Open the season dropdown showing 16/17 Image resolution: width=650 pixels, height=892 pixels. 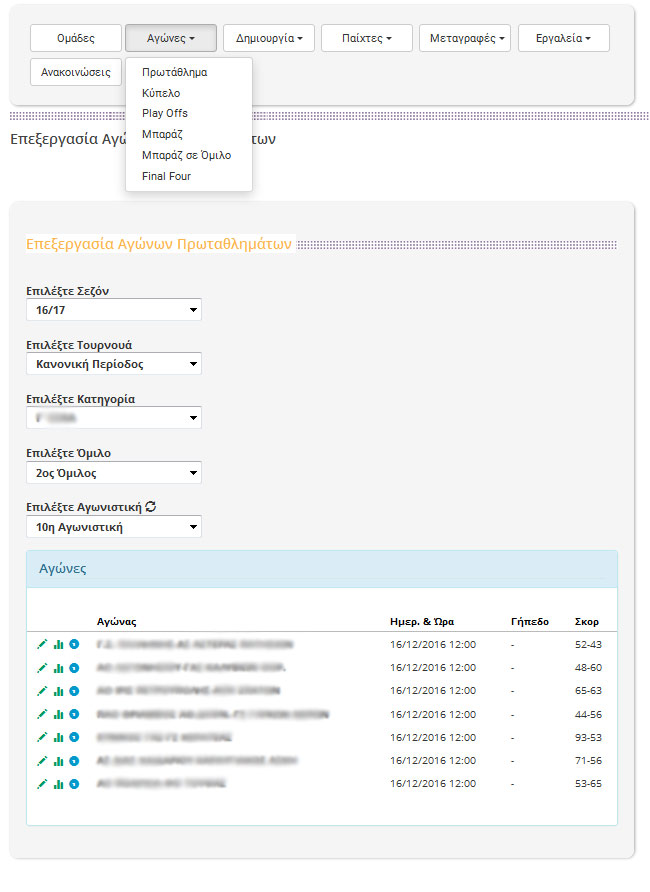click(x=114, y=310)
